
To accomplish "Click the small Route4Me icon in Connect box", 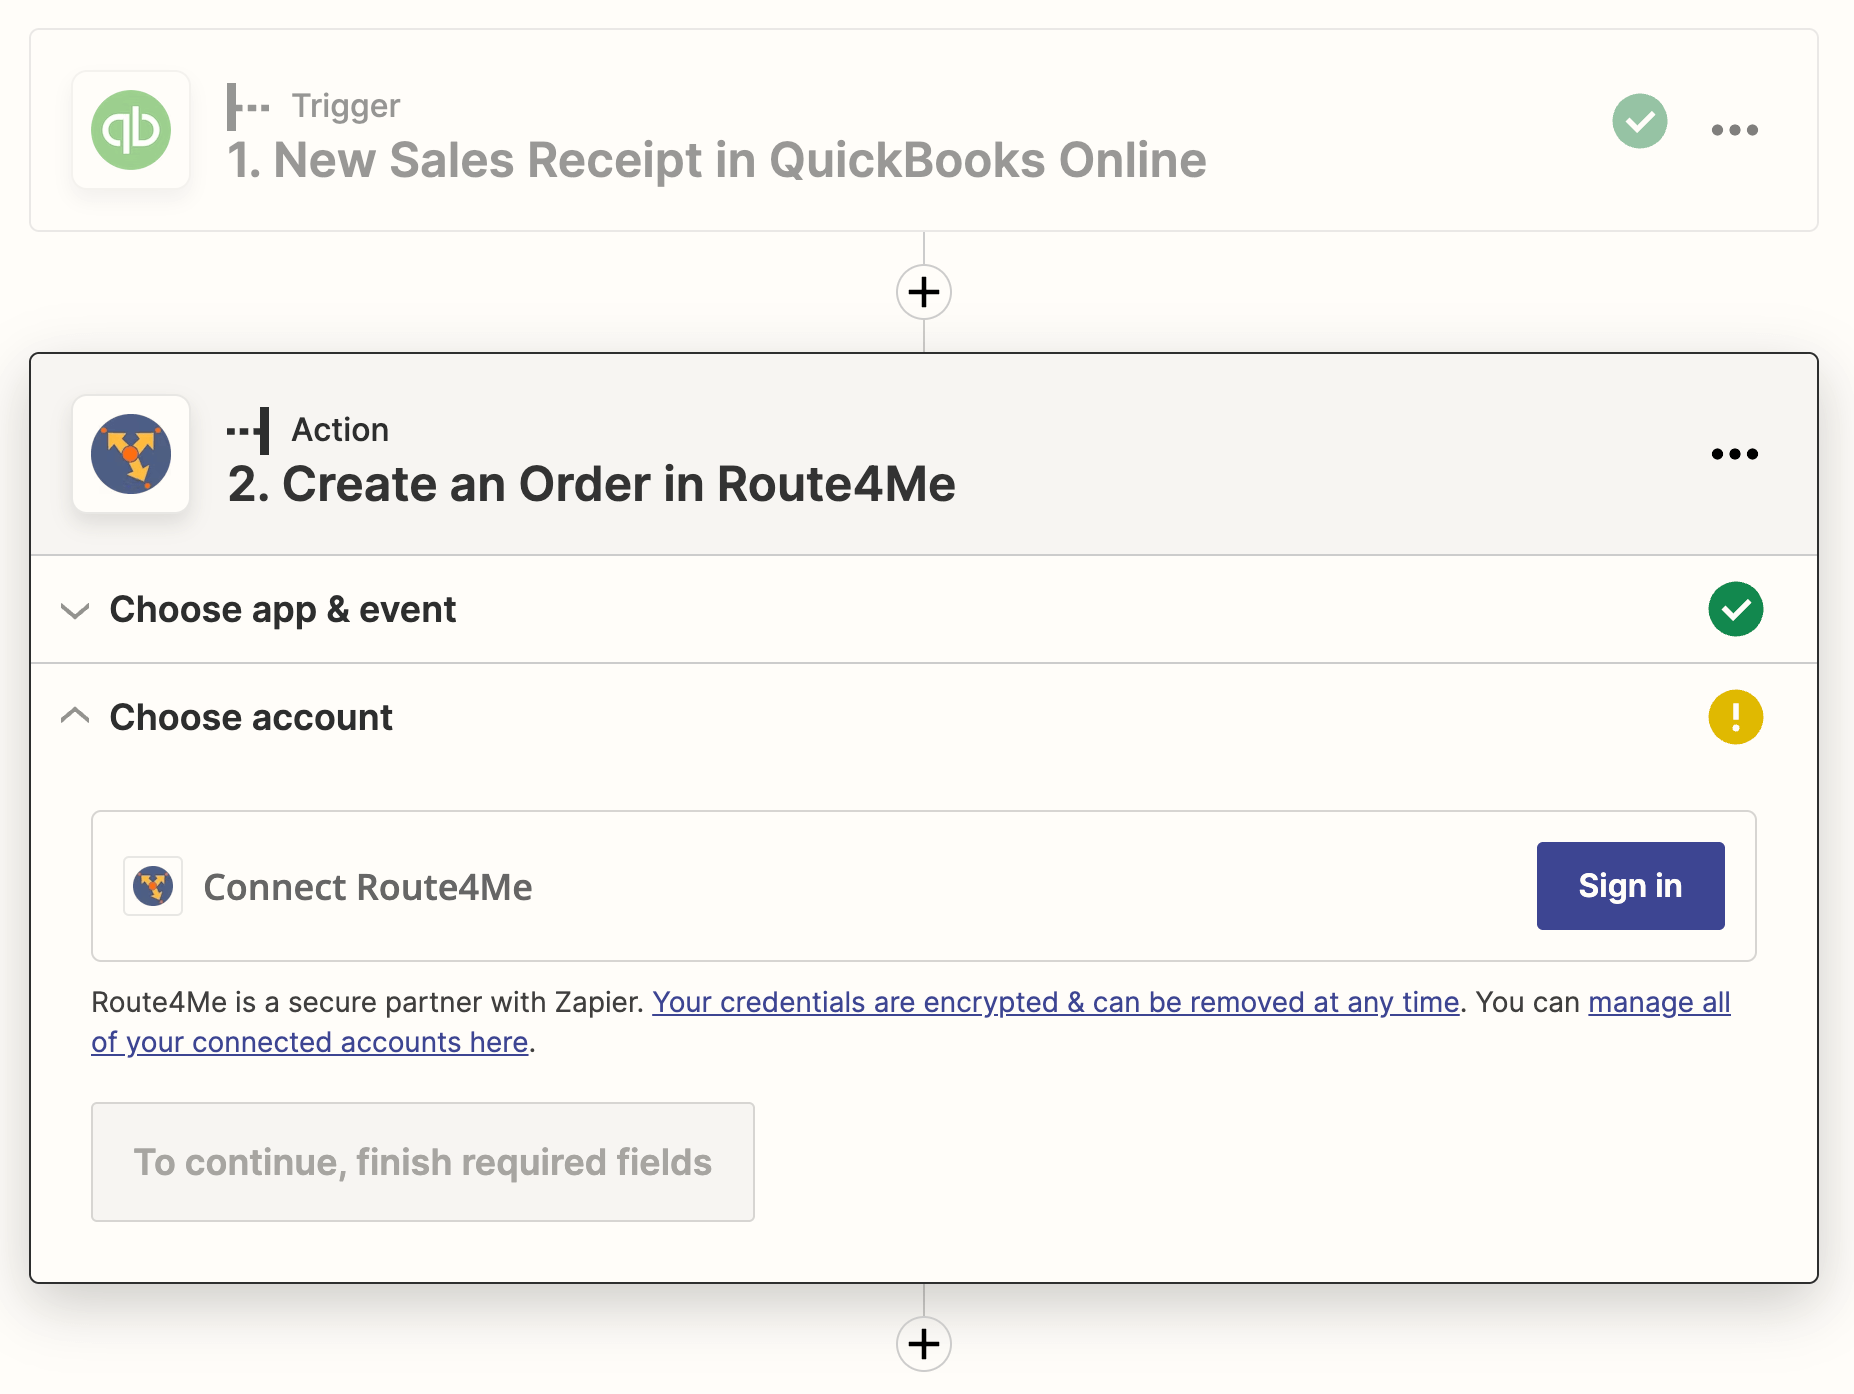I will point(153,886).
